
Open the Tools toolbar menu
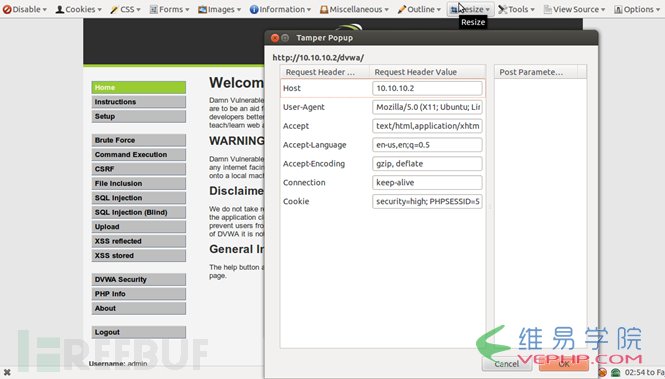pos(516,9)
